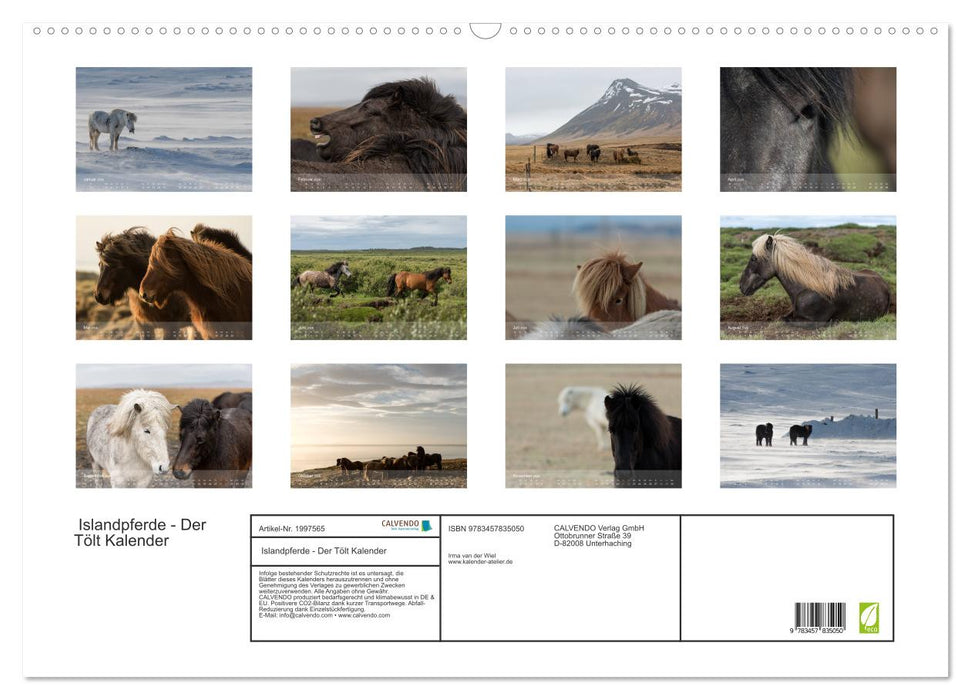
Task: Select the June horses running in green field
Action: (x=378, y=277)
